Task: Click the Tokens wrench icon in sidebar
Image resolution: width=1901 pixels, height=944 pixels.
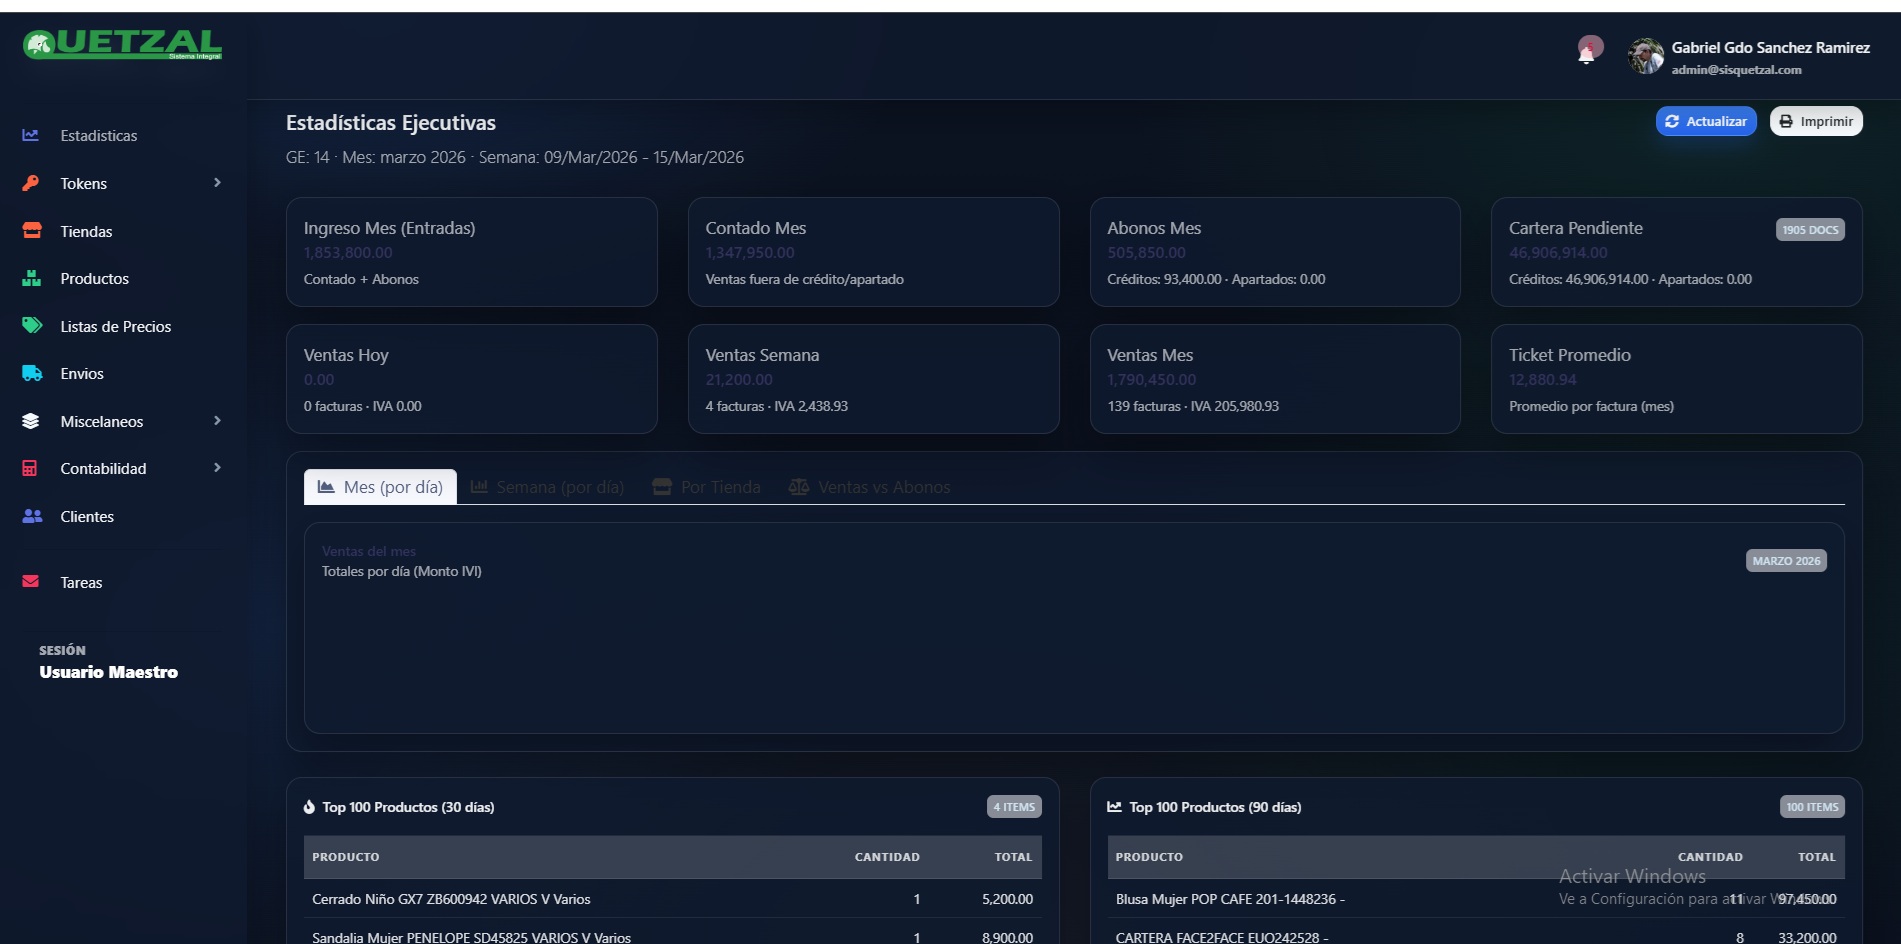Action: click(x=30, y=183)
